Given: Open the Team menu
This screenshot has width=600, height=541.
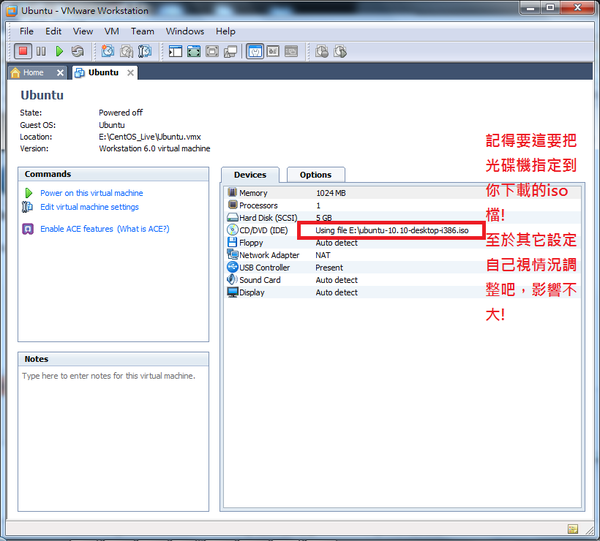Looking at the screenshot, I should click(x=142, y=31).
